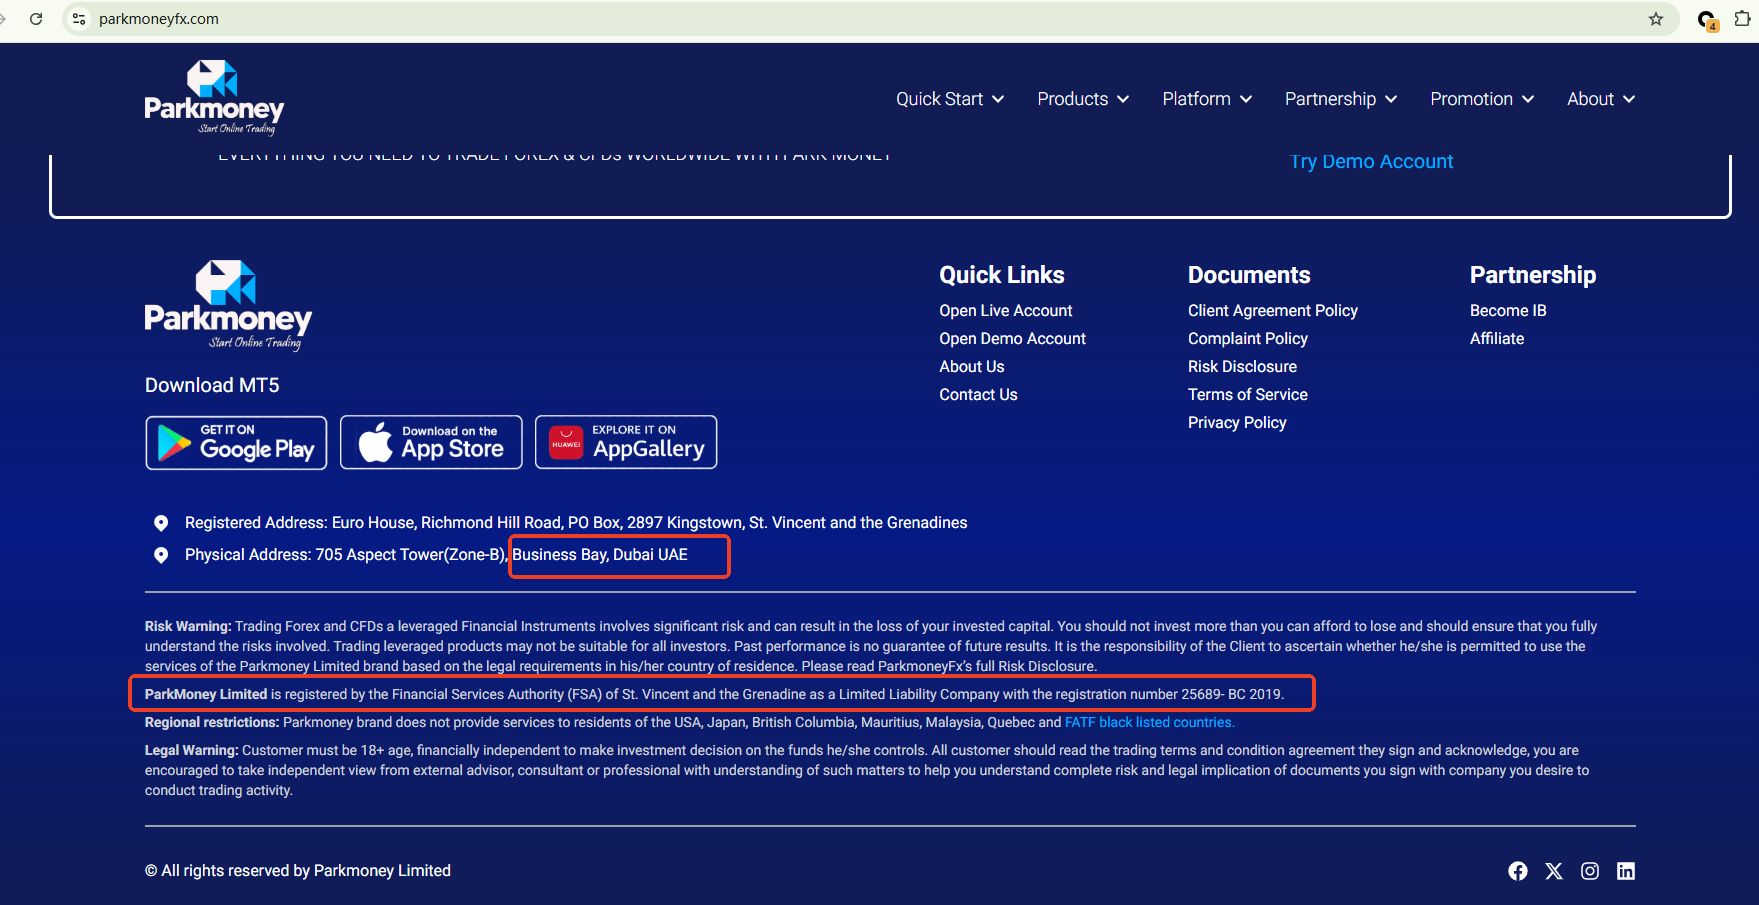Image resolution: width=1759 pixels, height=905 pixels.
Task: Go to the Contact Us page
Action: pos(978,395)
